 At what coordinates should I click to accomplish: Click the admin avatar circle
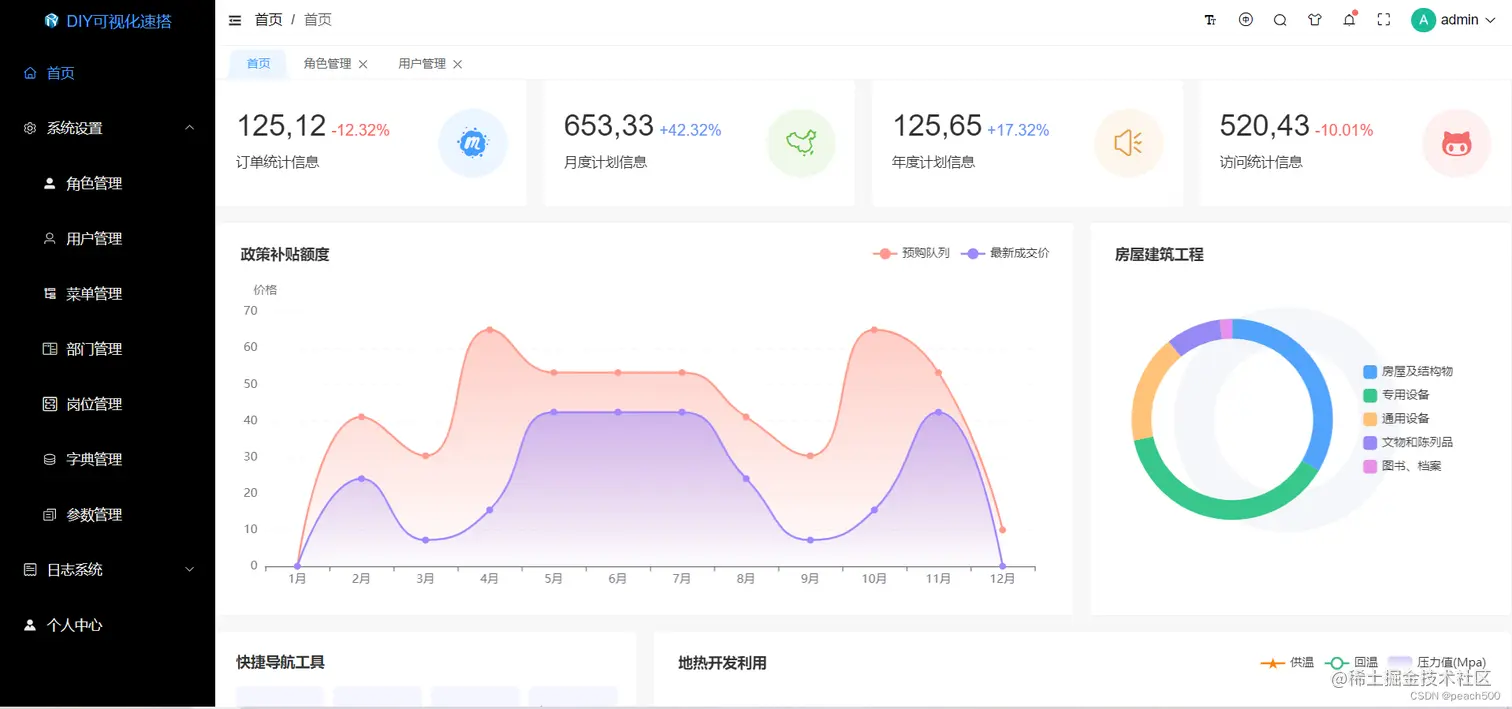1423,20
